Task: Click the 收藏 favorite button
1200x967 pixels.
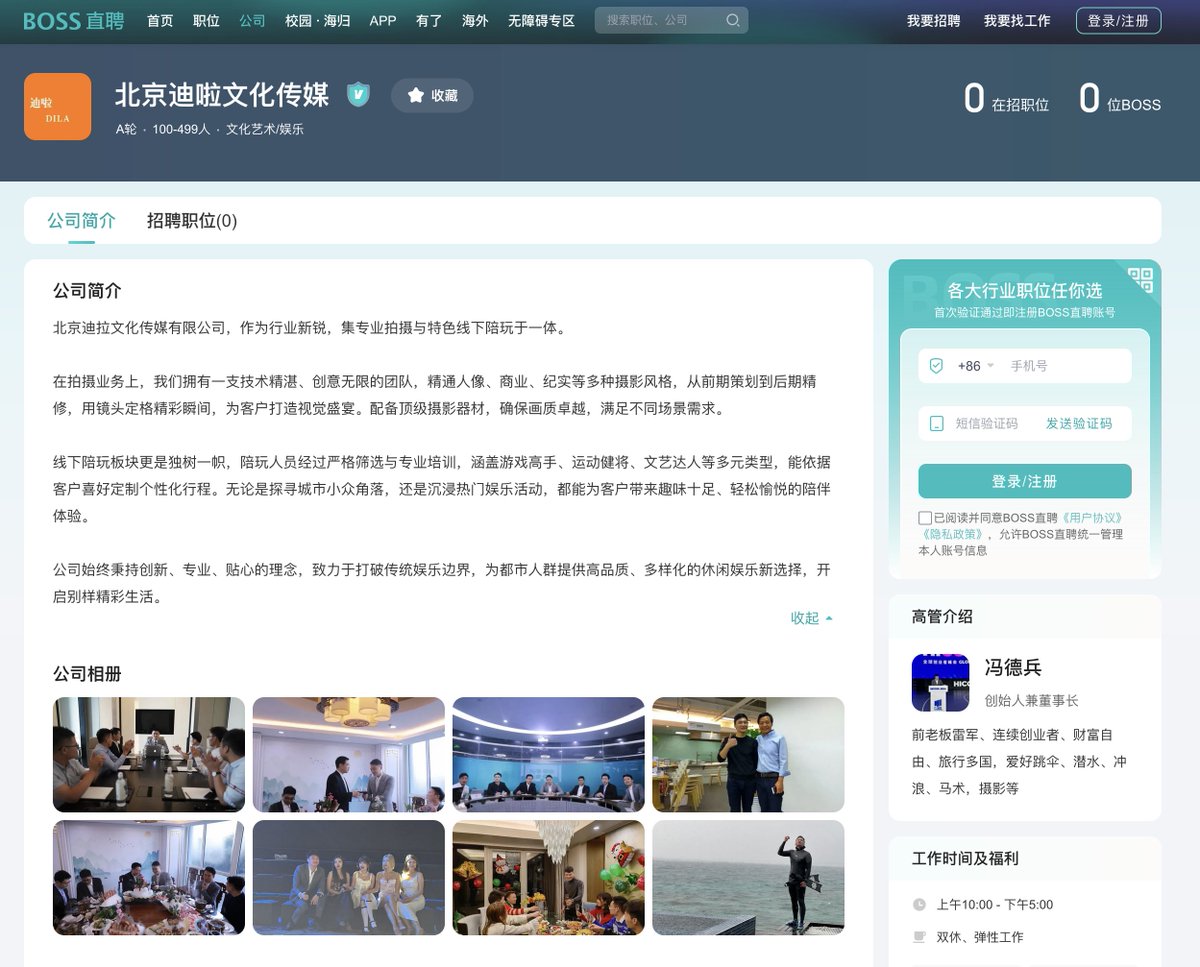Action: (x=432, y=95)
